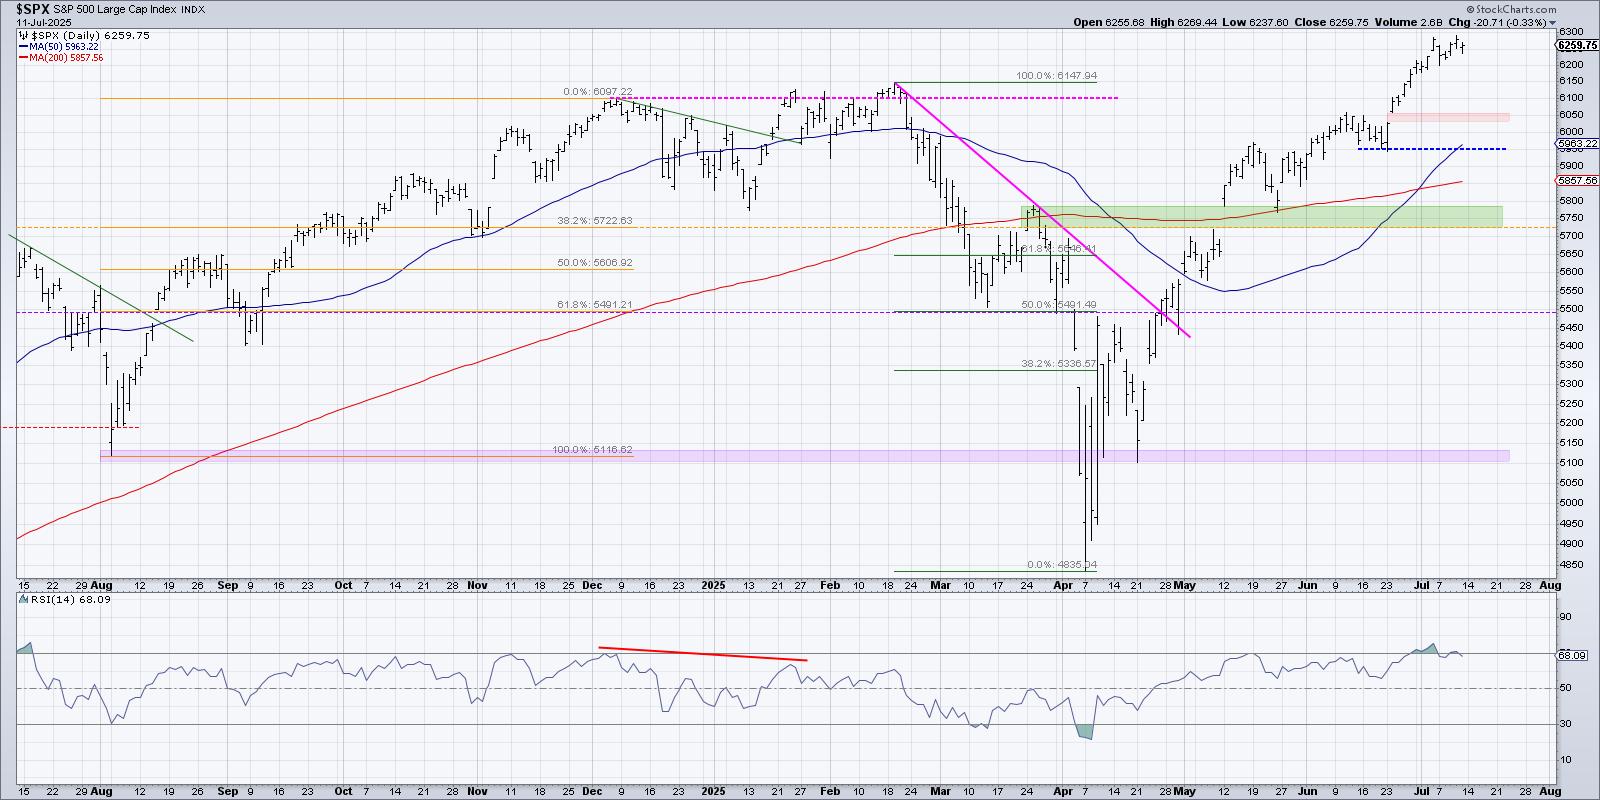Click the blue 5963.22 MA axis label

(1578, 144)
